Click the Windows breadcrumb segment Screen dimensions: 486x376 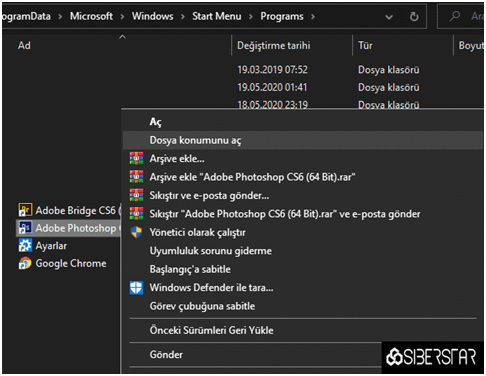pos(153,16)
